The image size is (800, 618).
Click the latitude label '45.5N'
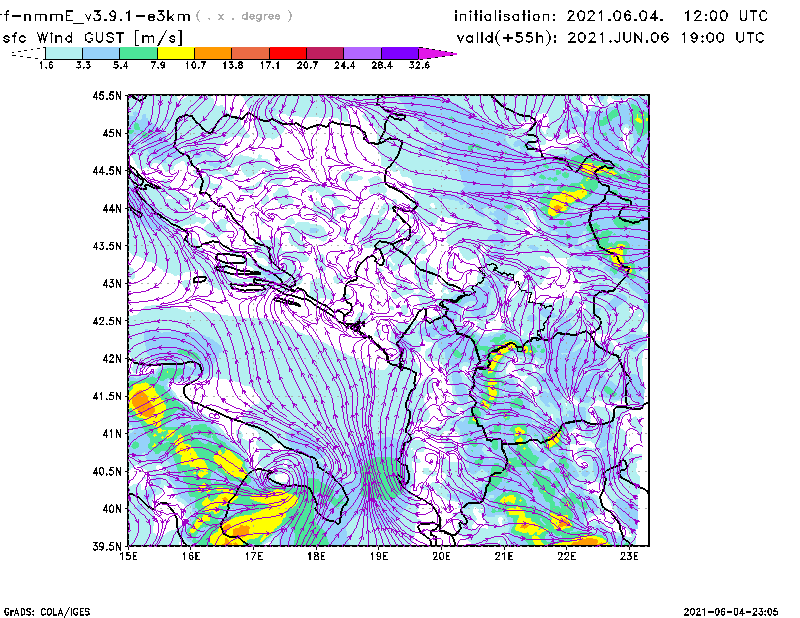107,95
